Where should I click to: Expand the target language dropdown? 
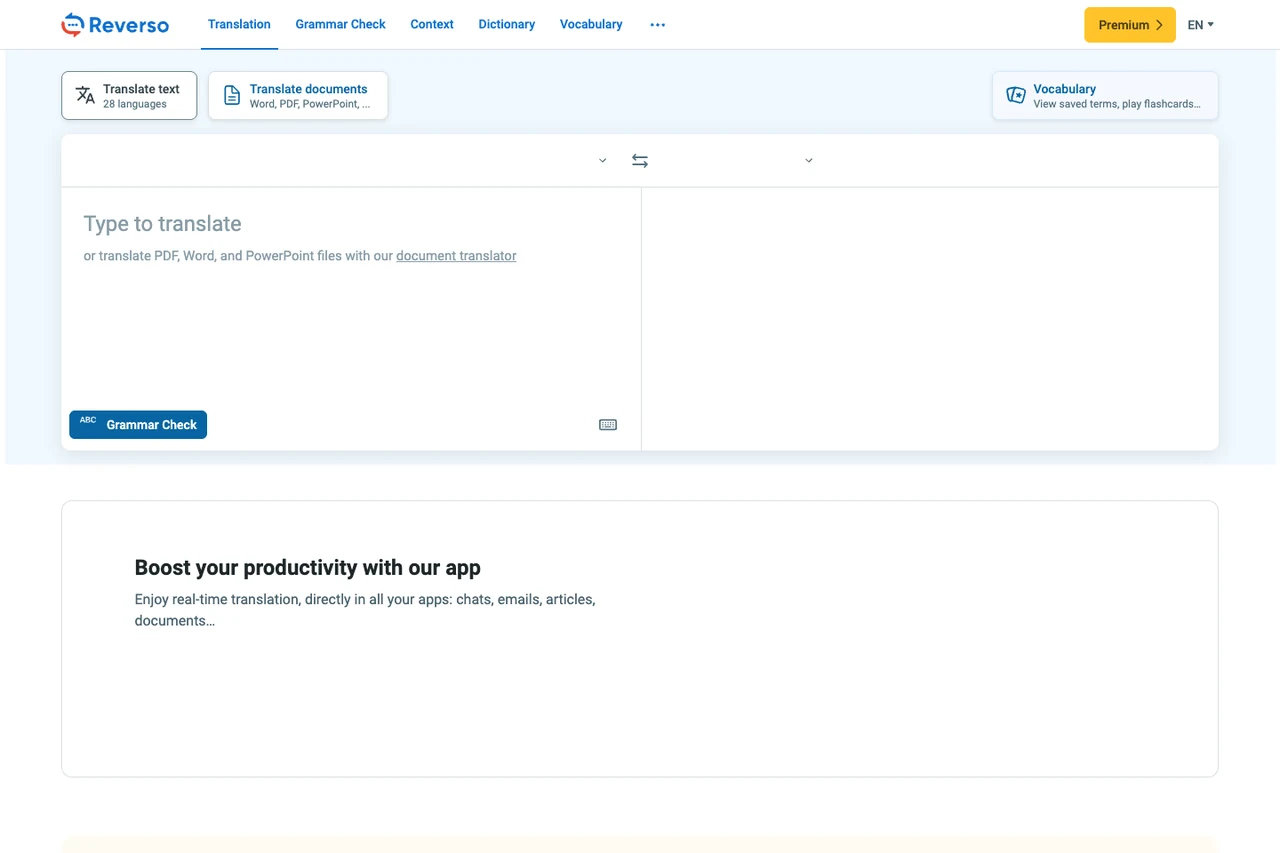(809, 160)
